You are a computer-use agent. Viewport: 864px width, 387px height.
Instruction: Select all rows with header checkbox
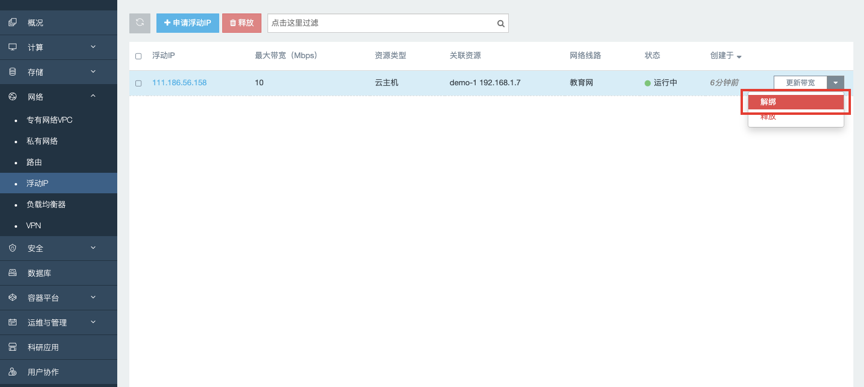coord(138,56)
